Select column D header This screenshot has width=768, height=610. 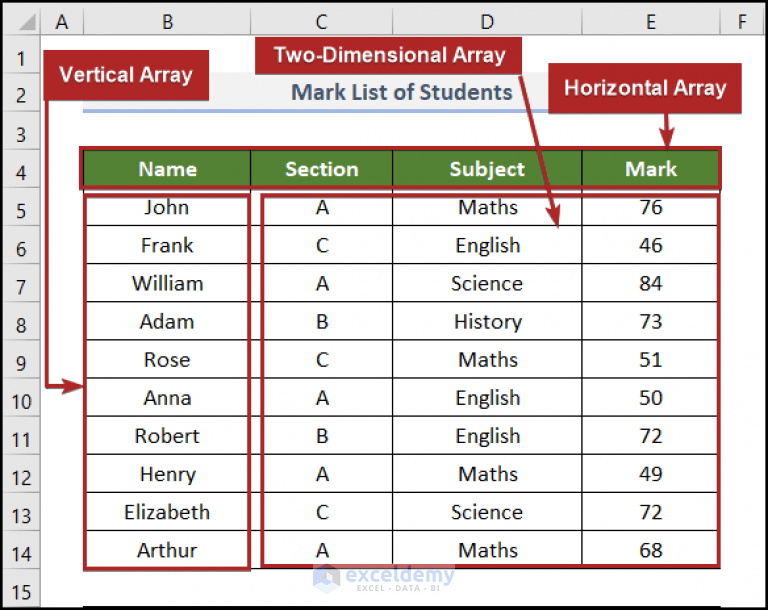487,22
